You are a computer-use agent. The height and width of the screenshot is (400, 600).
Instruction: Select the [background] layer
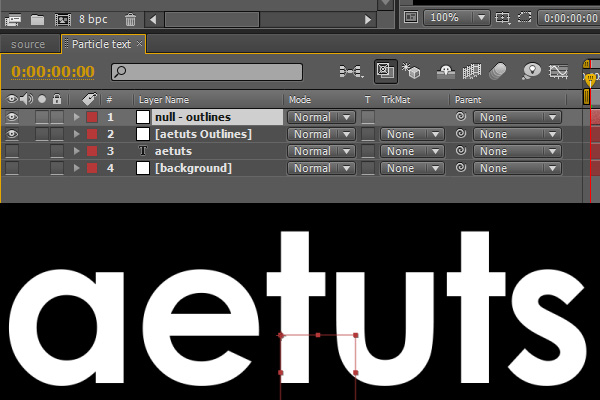click(x=193, y=168)
